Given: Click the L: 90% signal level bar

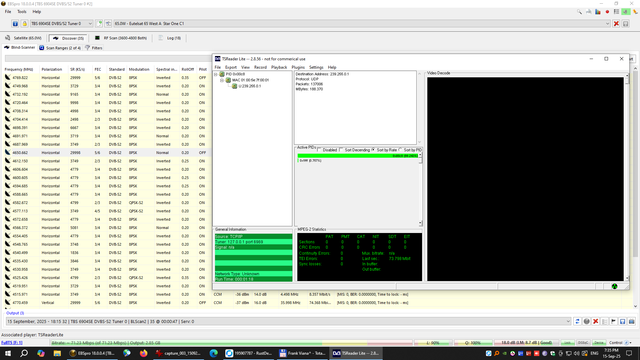Looking at the screenshot, I should pos(432,343).
